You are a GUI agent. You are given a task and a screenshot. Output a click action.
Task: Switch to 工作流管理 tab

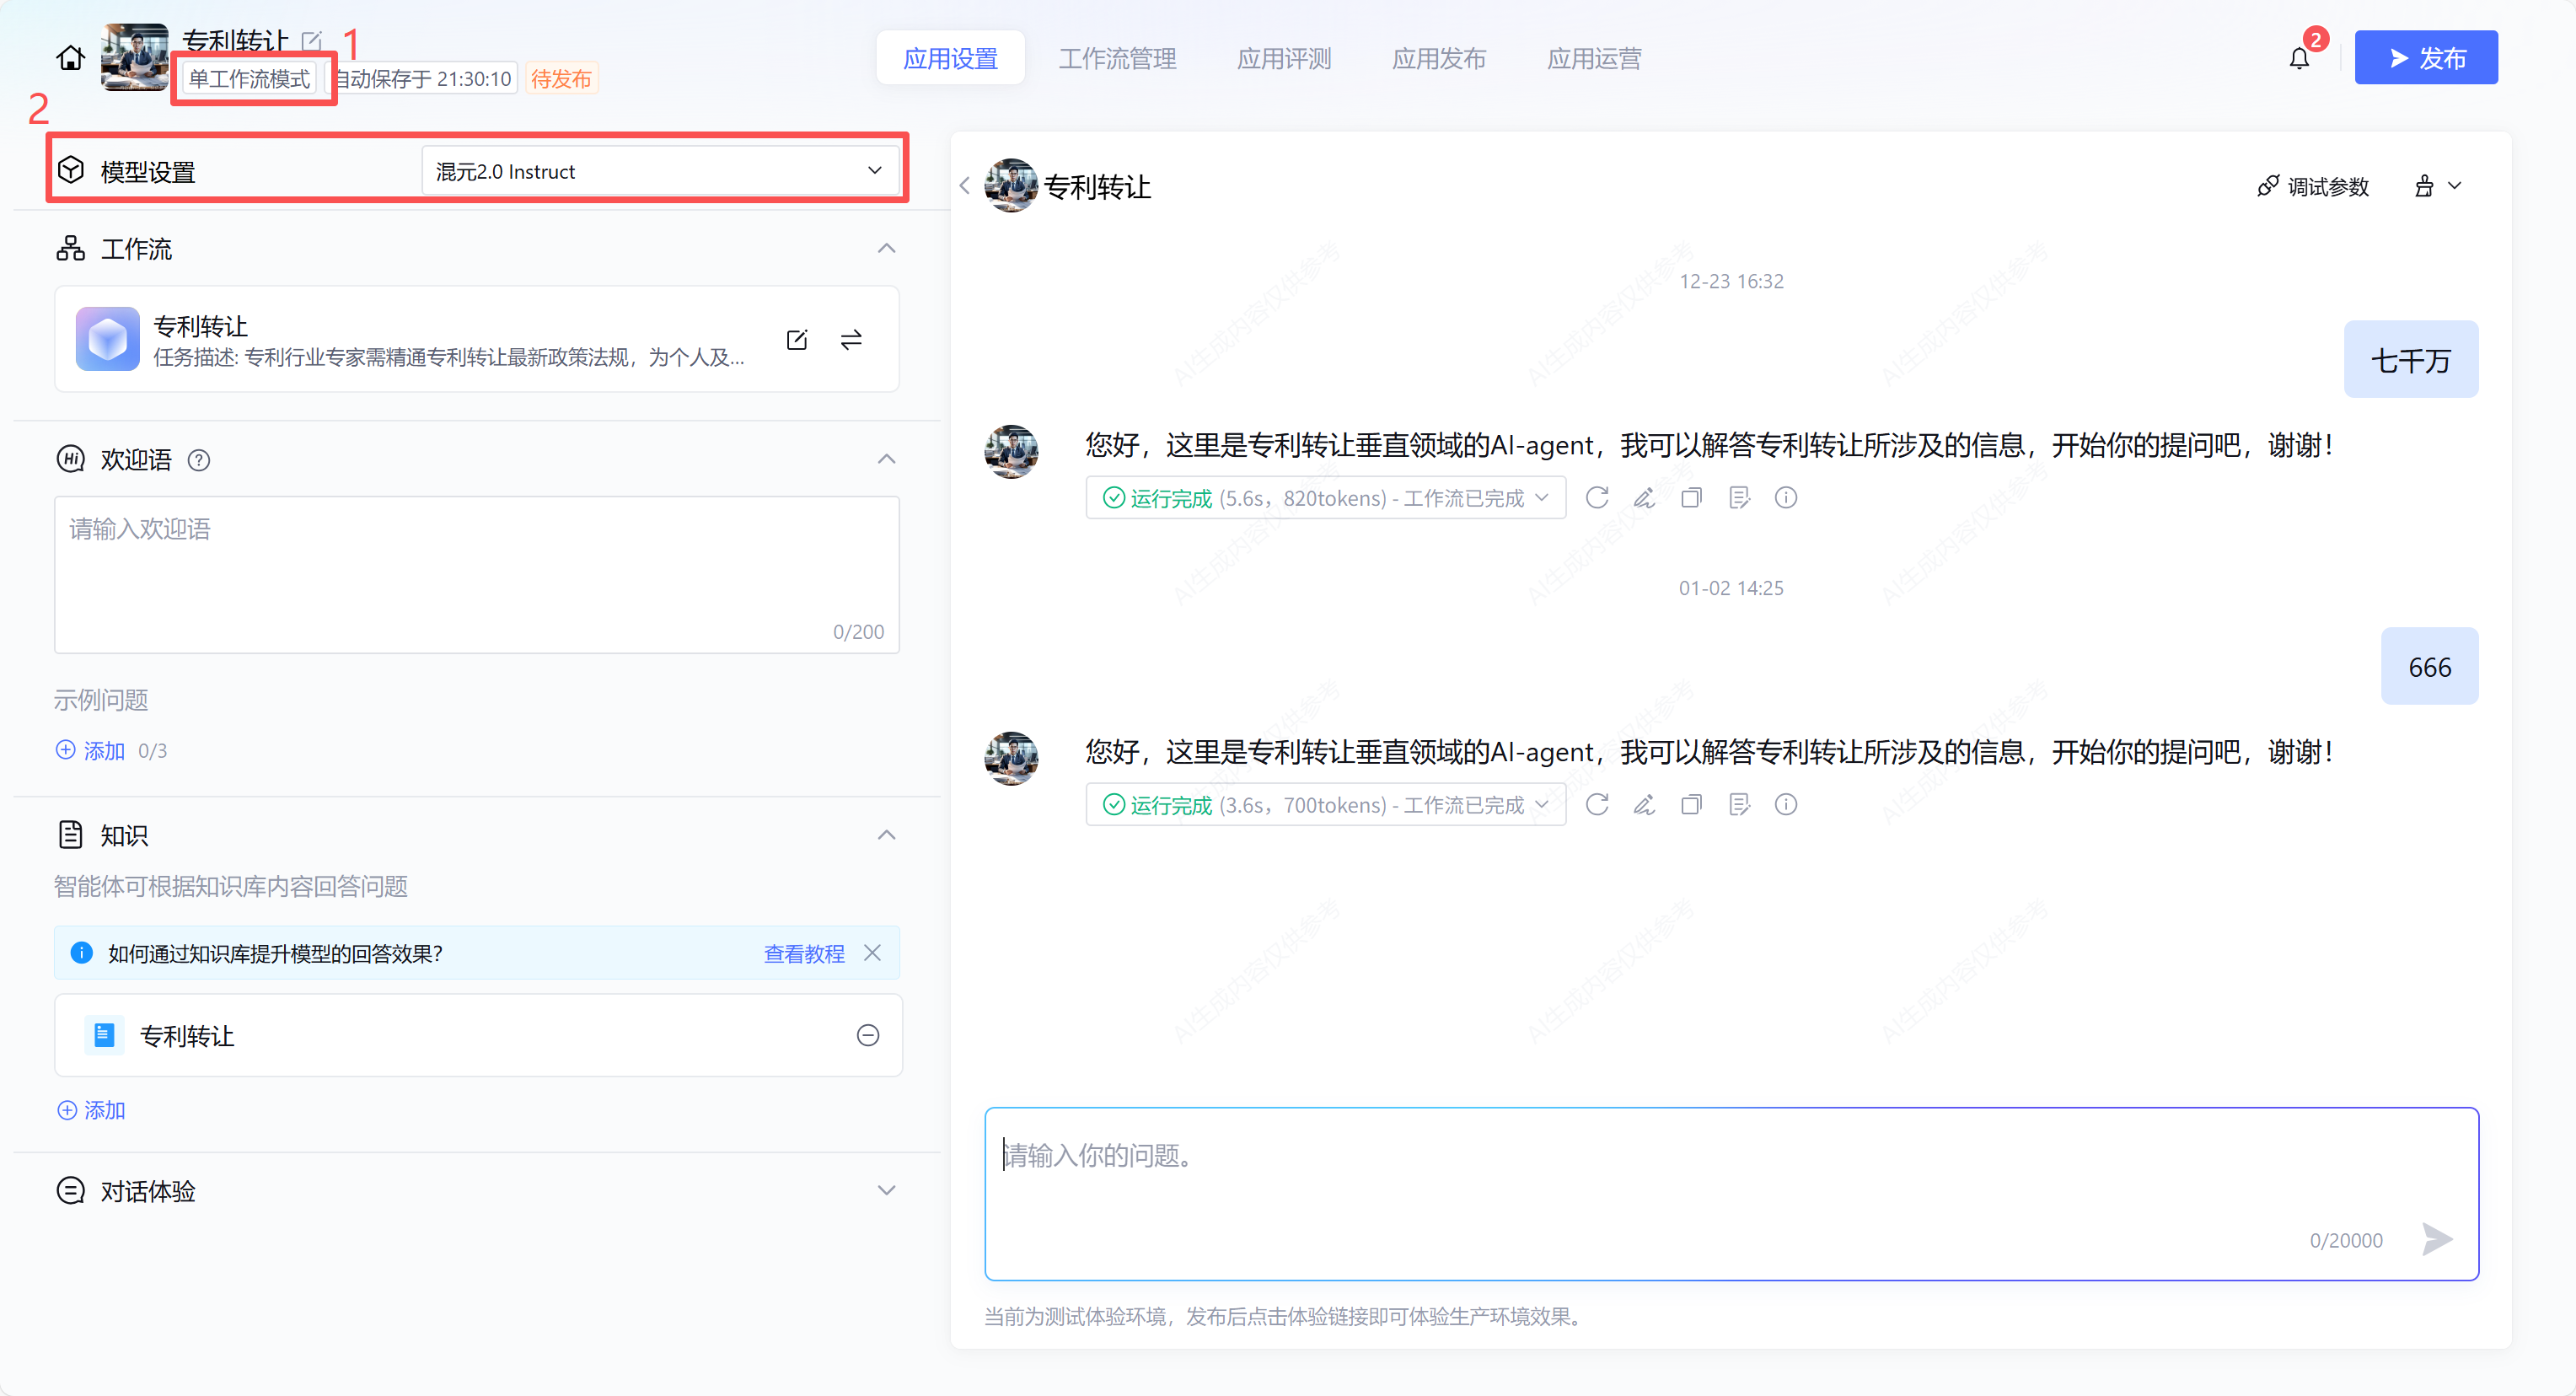pyautogui.click(x=1117, y=58)
